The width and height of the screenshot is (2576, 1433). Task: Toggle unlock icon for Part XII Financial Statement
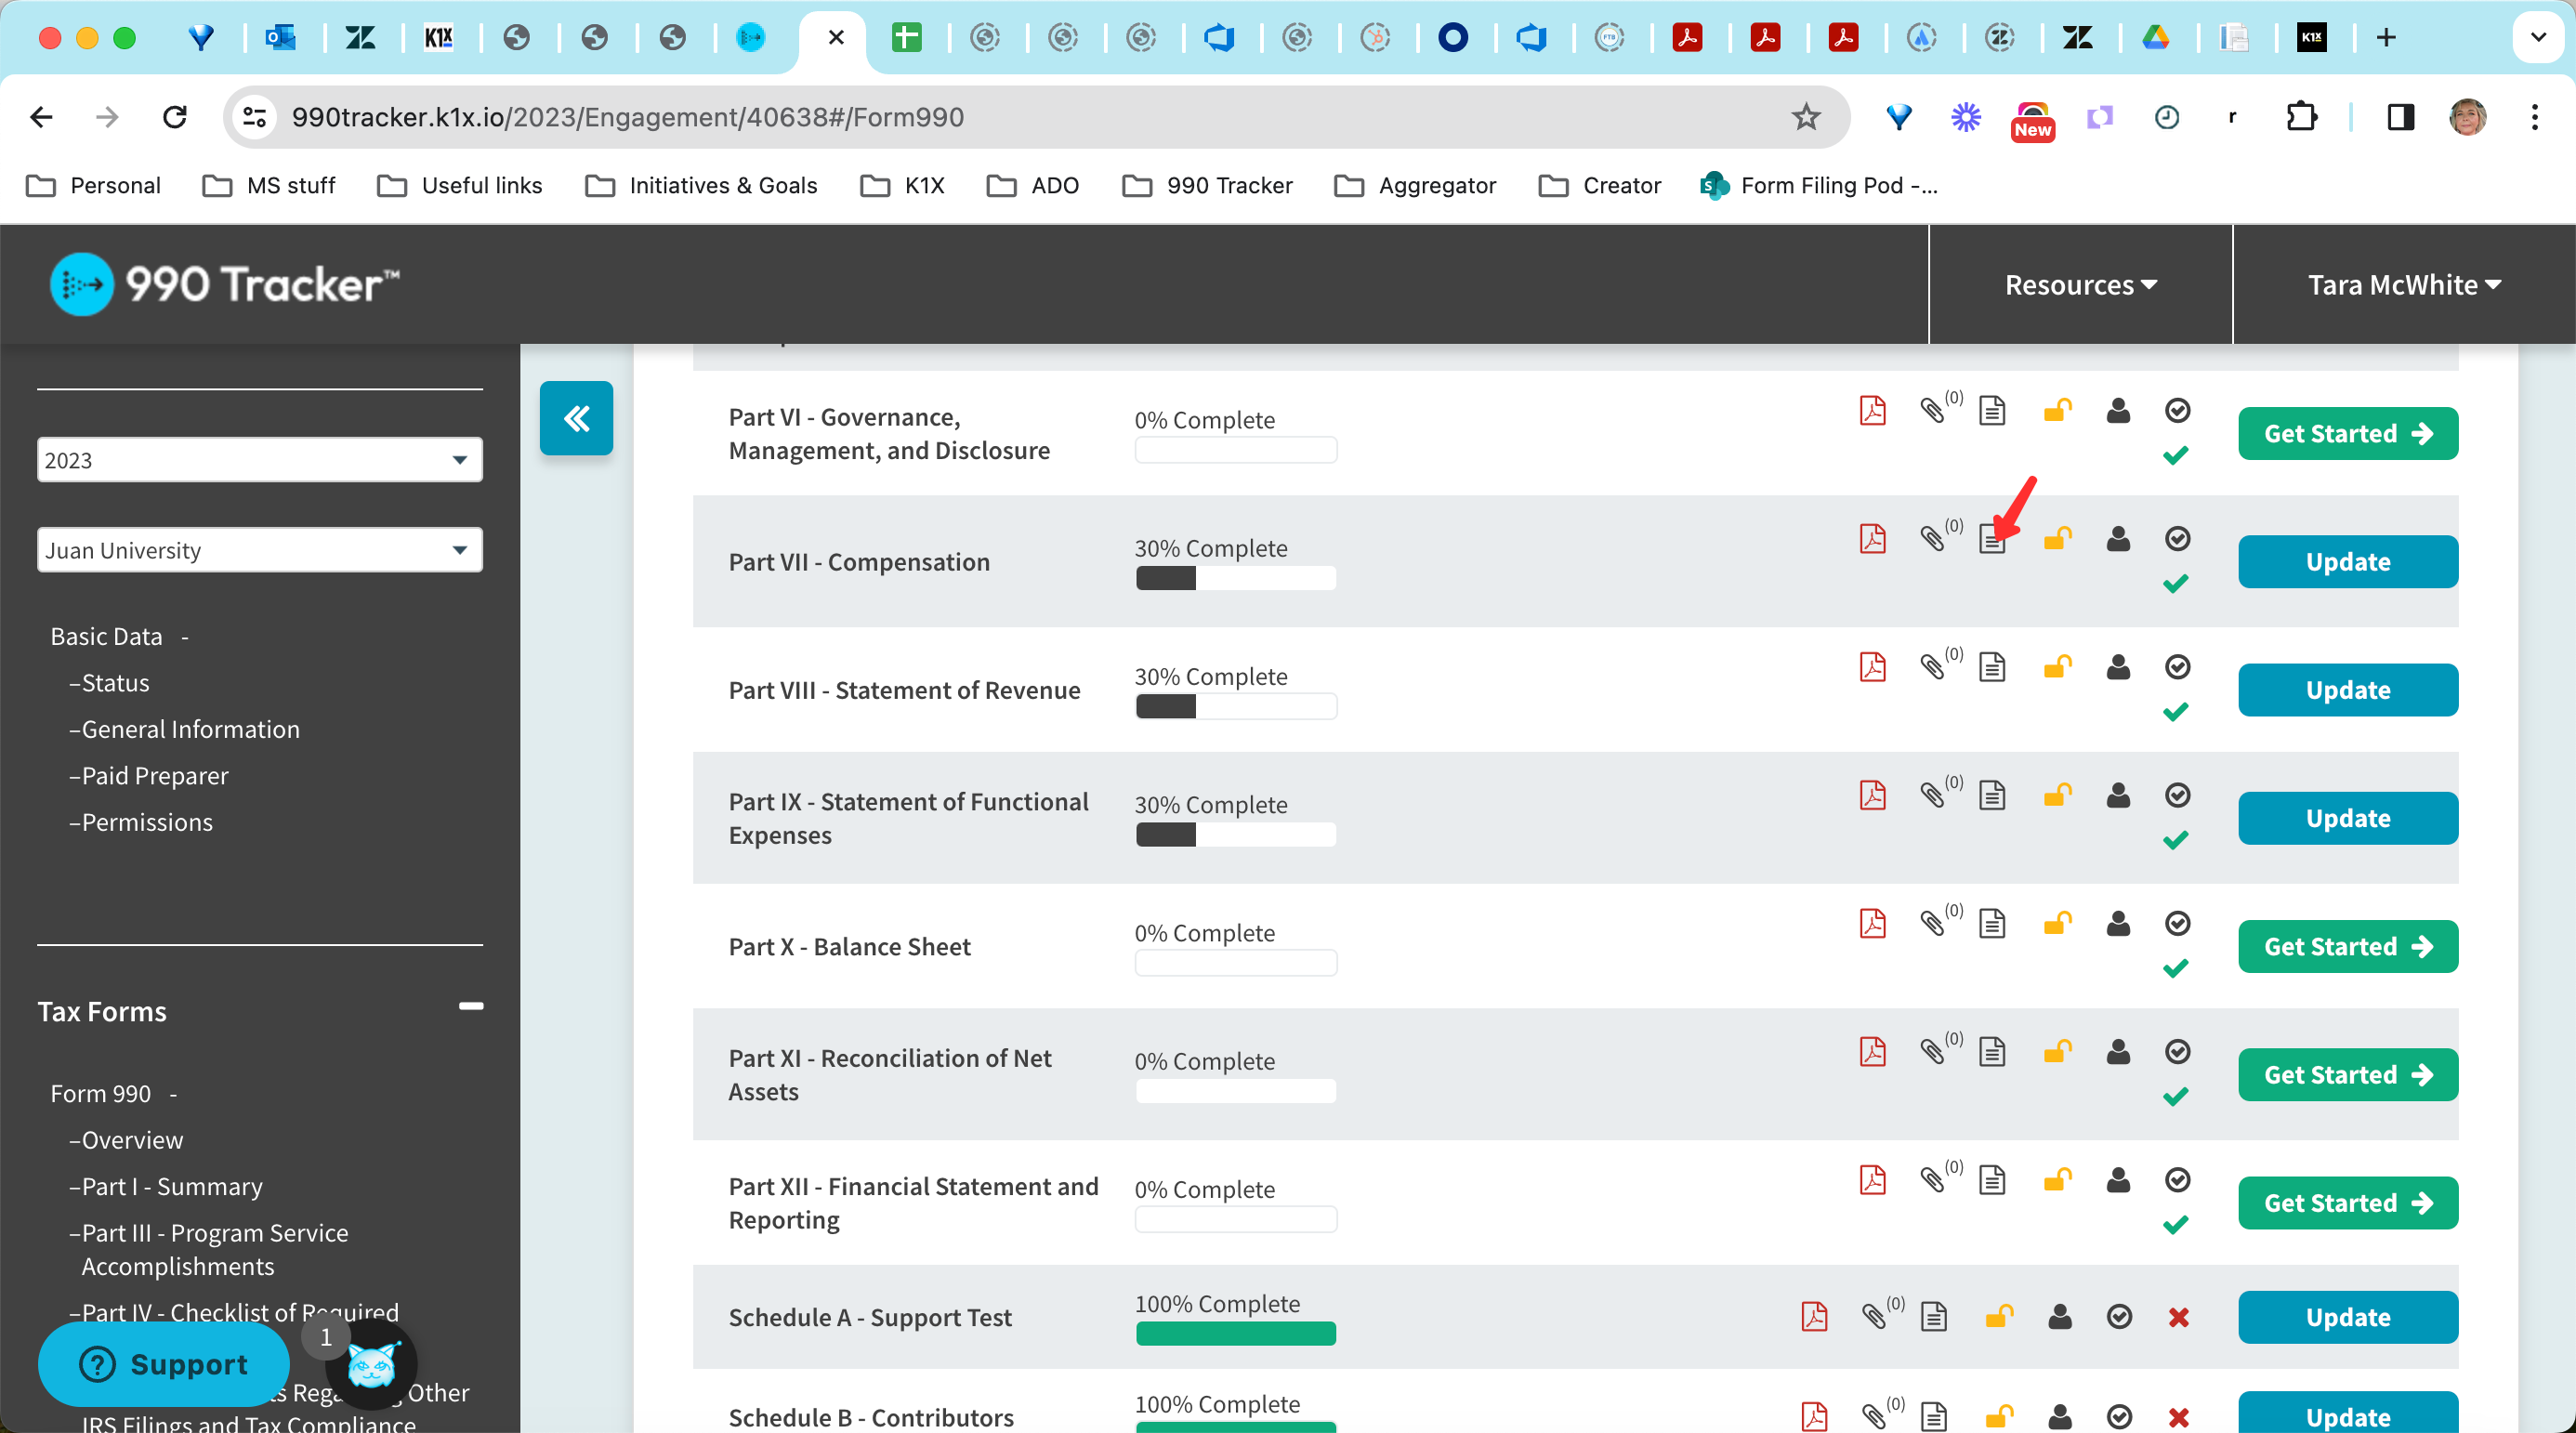(2056, 1180)
